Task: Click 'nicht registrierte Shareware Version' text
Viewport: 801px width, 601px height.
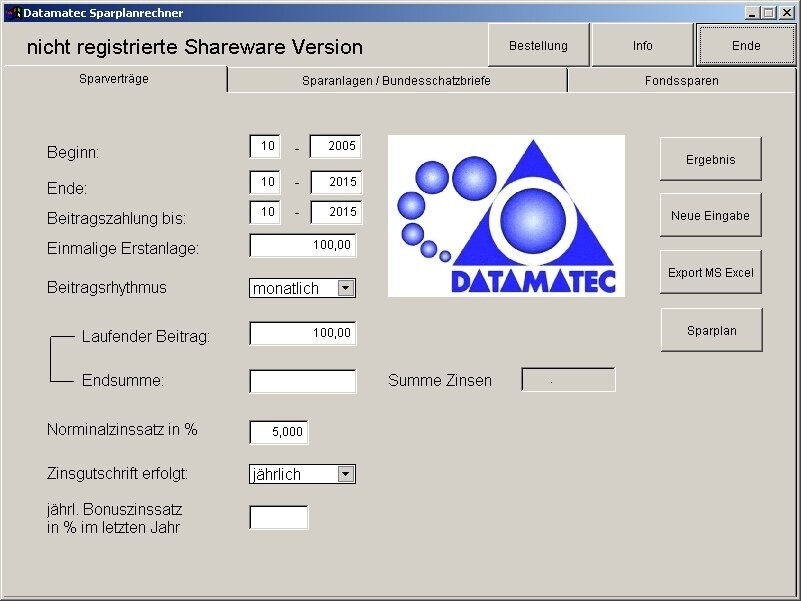Action: coord(195,47)
